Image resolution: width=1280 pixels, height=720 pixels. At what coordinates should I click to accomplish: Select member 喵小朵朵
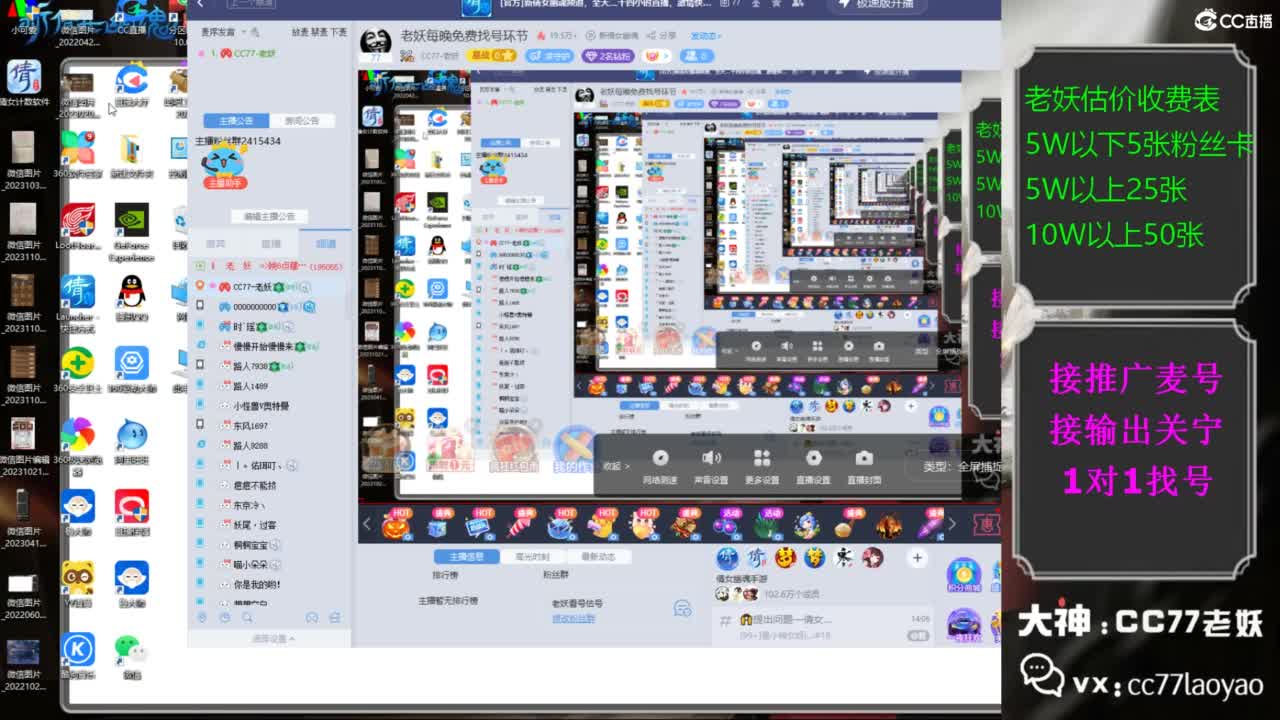pos(270,564)
